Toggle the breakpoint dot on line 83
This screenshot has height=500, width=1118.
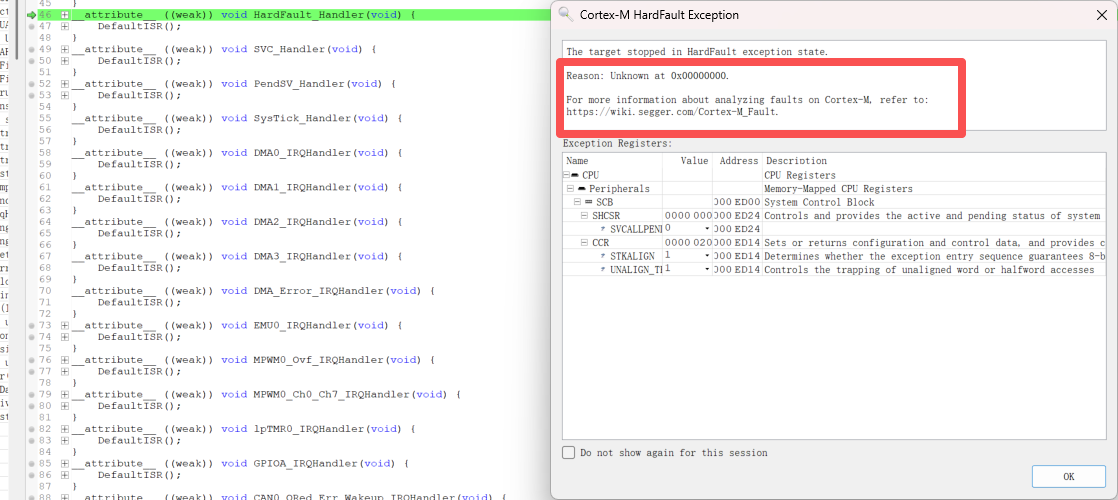[x=31, y=441]
